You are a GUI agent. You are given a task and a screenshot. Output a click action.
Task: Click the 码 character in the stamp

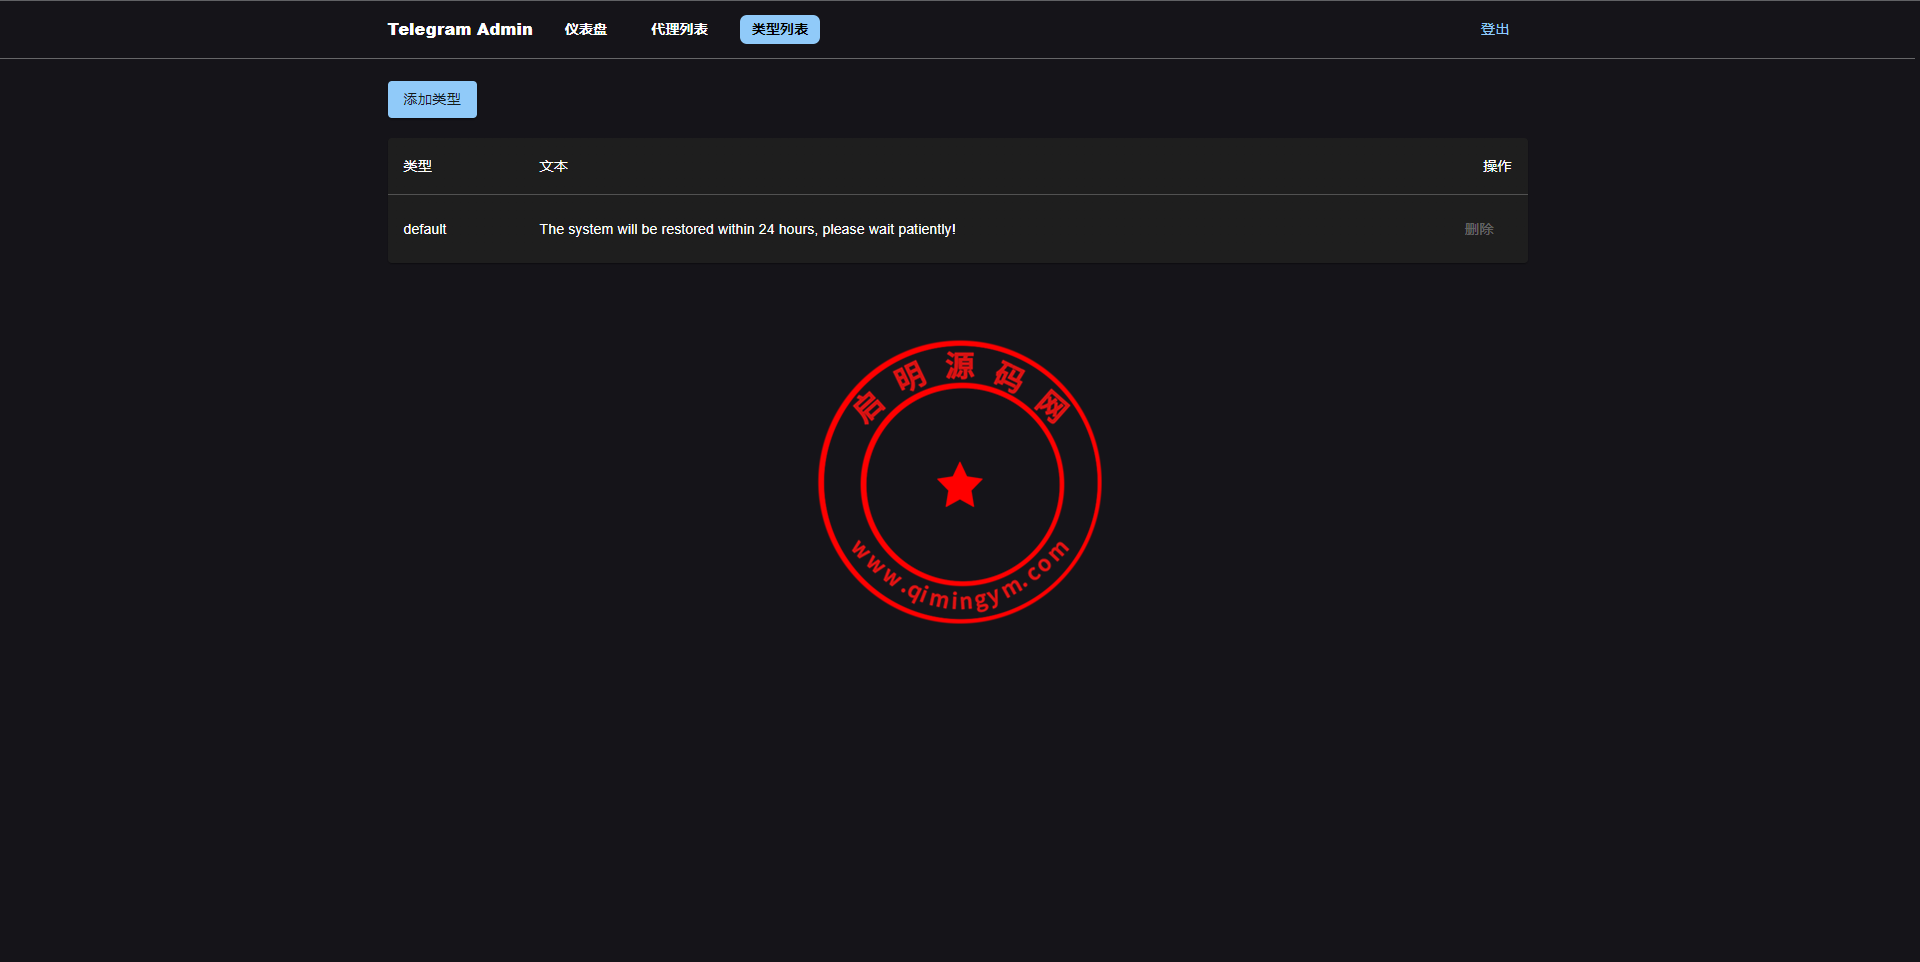[1009, 377]
